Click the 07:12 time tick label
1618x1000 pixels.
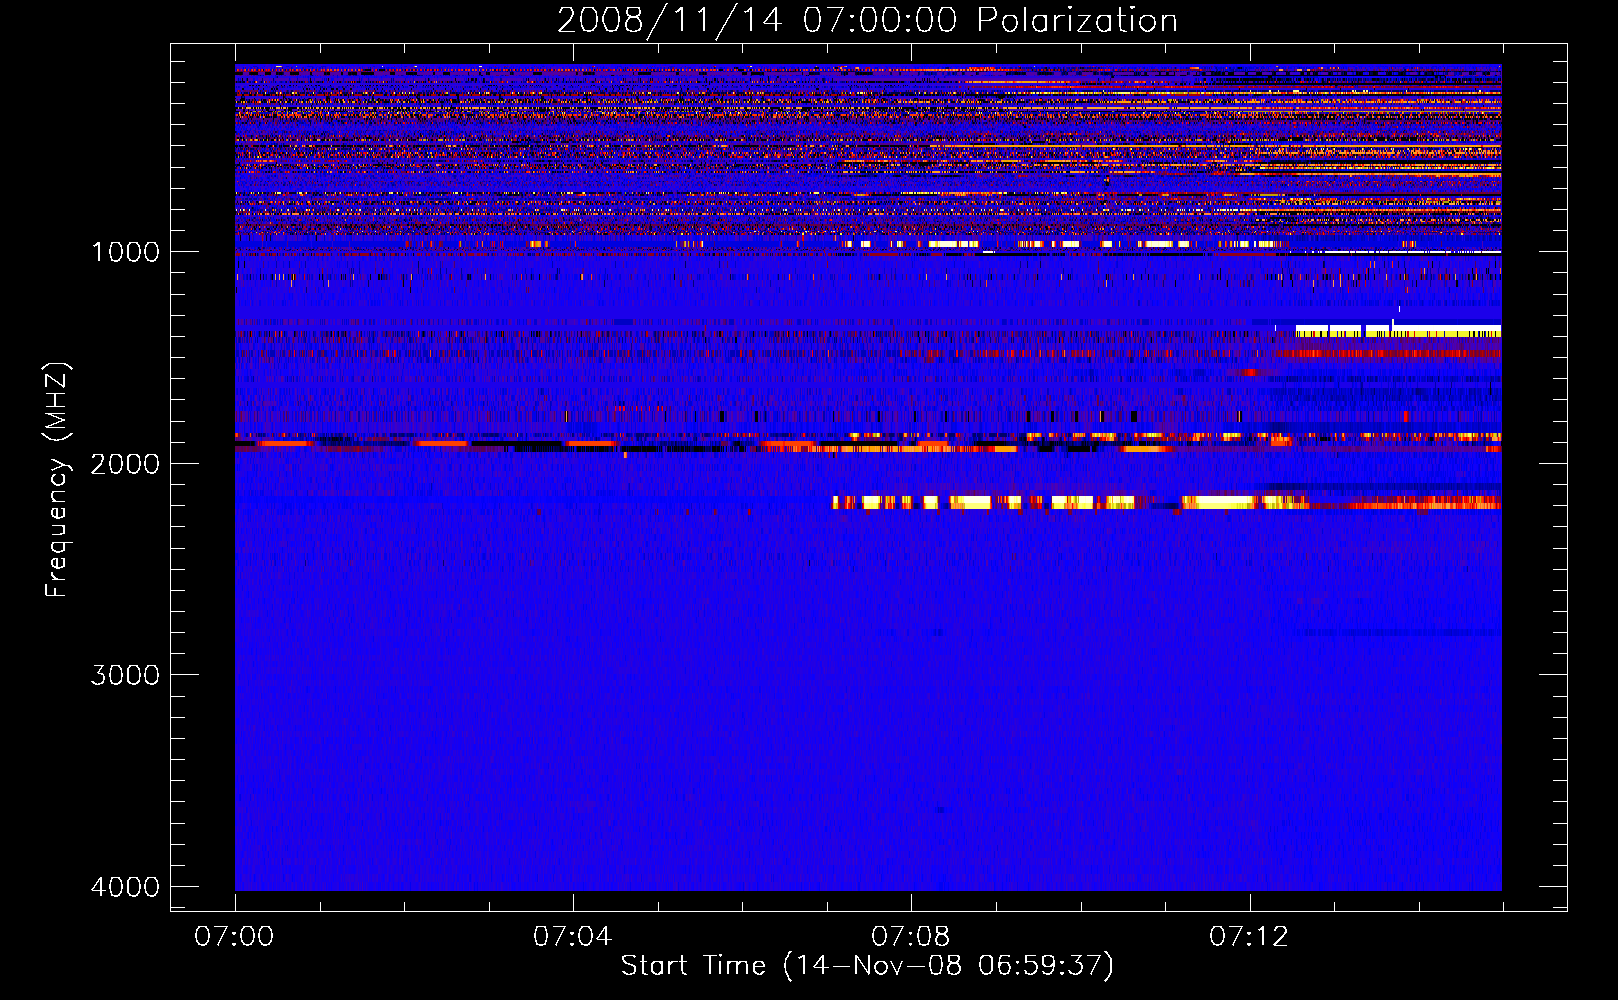coord(1249,936)
